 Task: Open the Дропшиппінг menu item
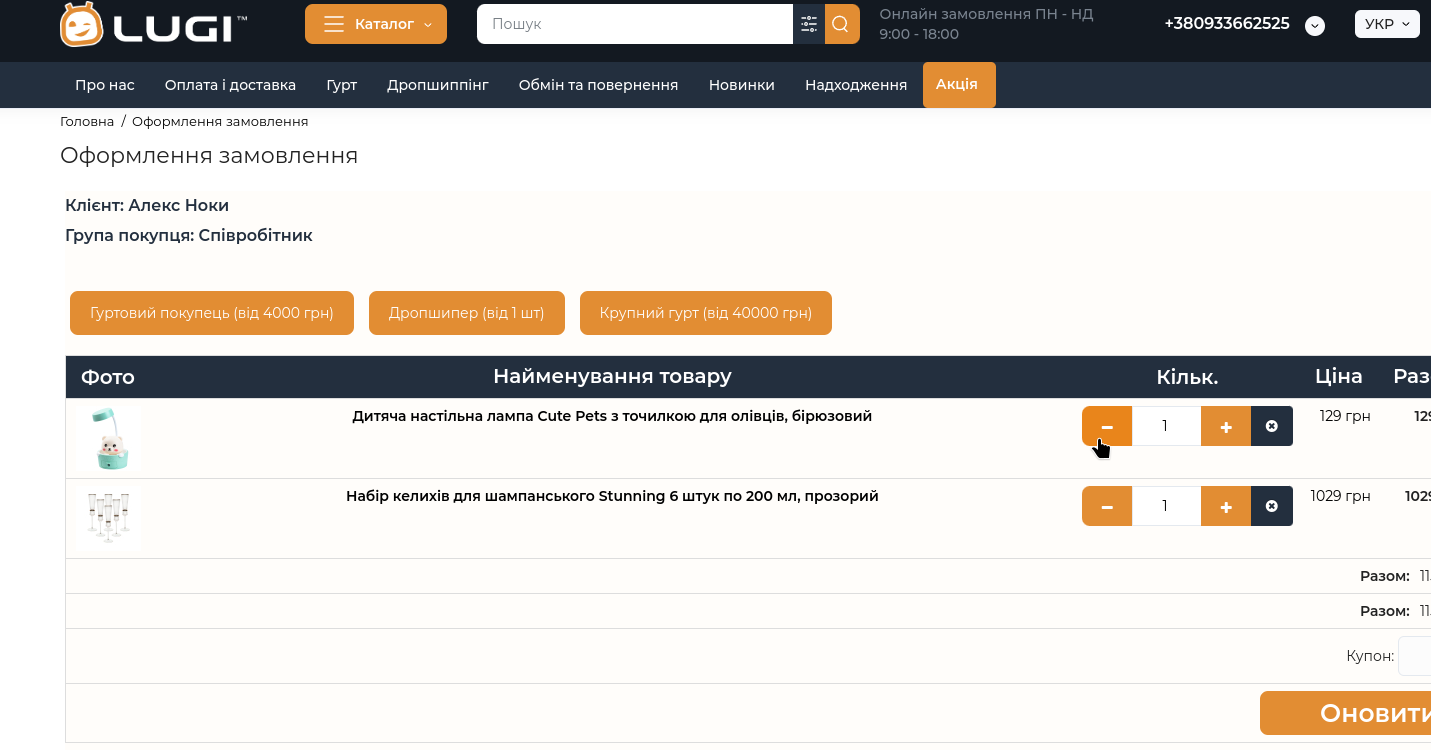(x=437, y=85)
